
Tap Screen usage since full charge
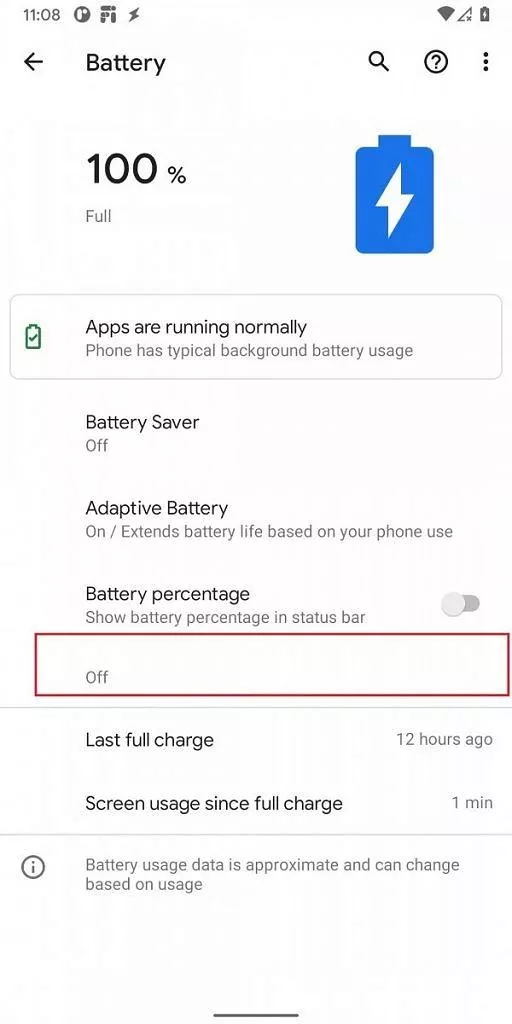(256, 803)
